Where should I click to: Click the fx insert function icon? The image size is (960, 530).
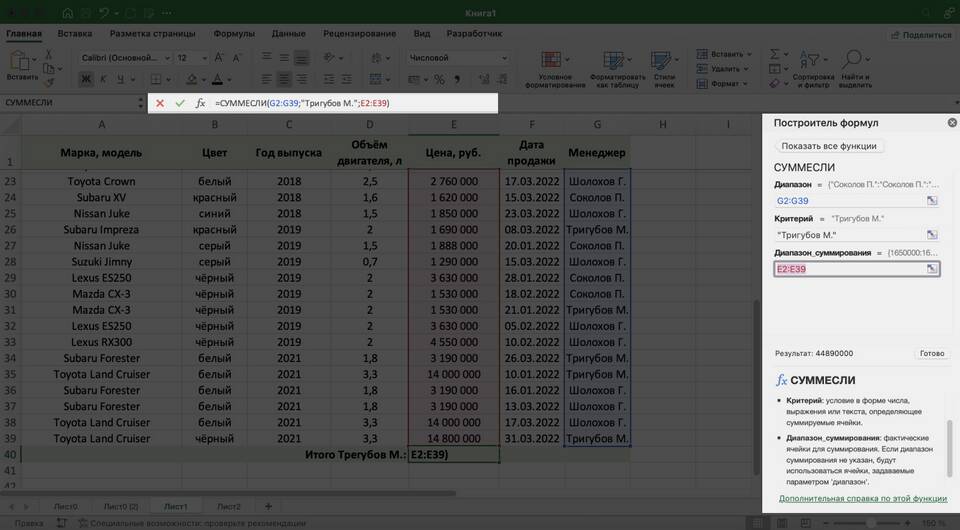pos(200,103)
